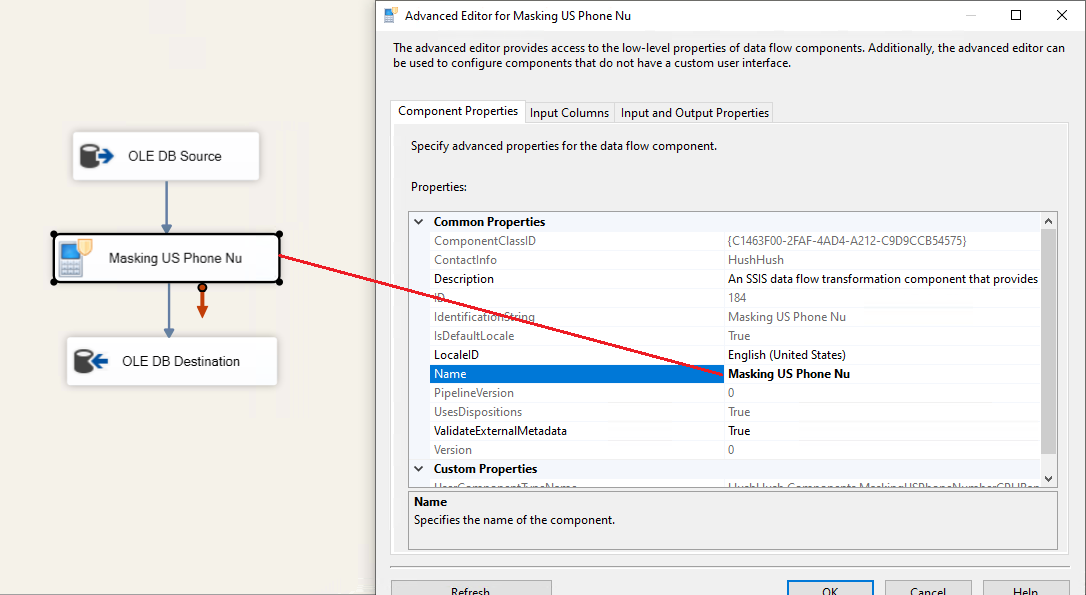Click the Cancel button
The image size is (1086, 595).
pos(927,590)
